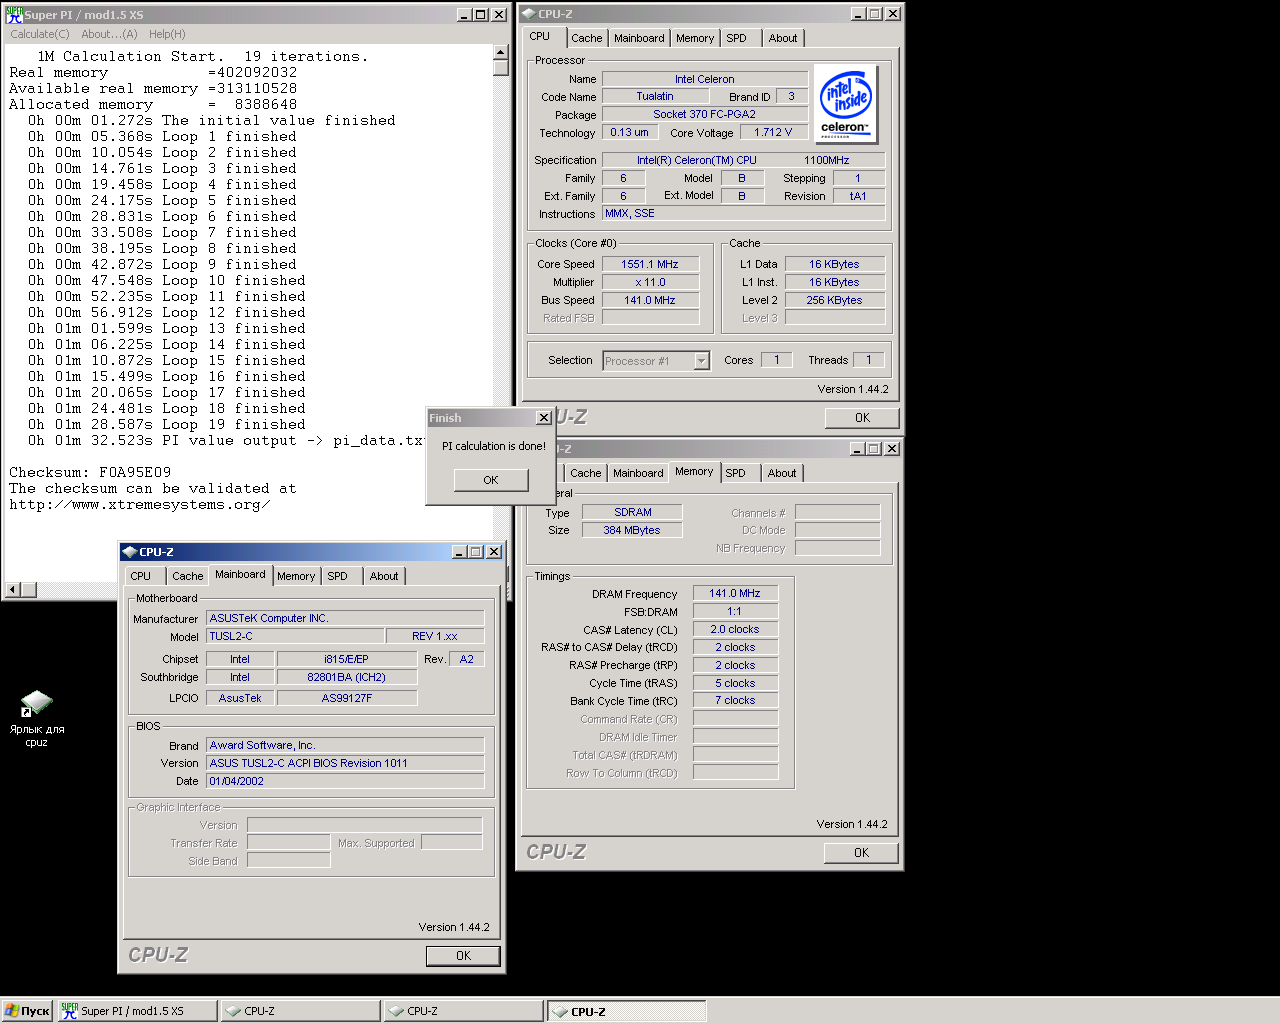The image size is (1280, 1024).
Task: Select the Mainboard tab in Mainboard window
Action: point(240,574)
